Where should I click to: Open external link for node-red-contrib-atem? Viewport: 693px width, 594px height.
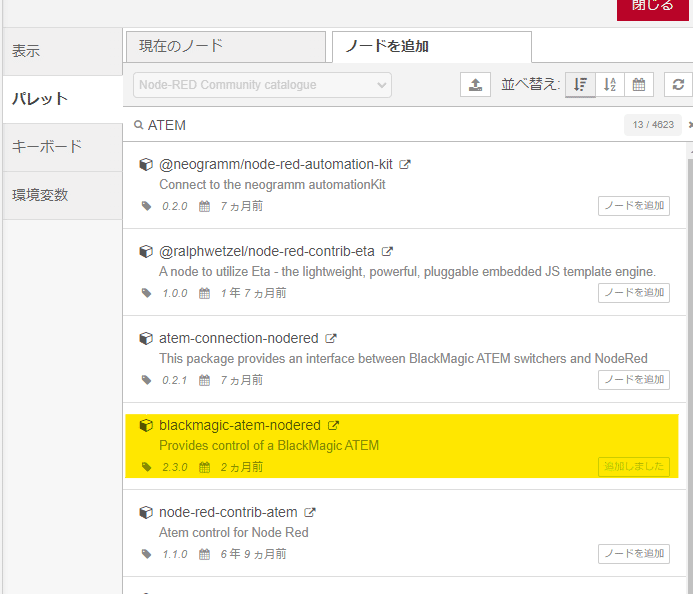point(310,512)
